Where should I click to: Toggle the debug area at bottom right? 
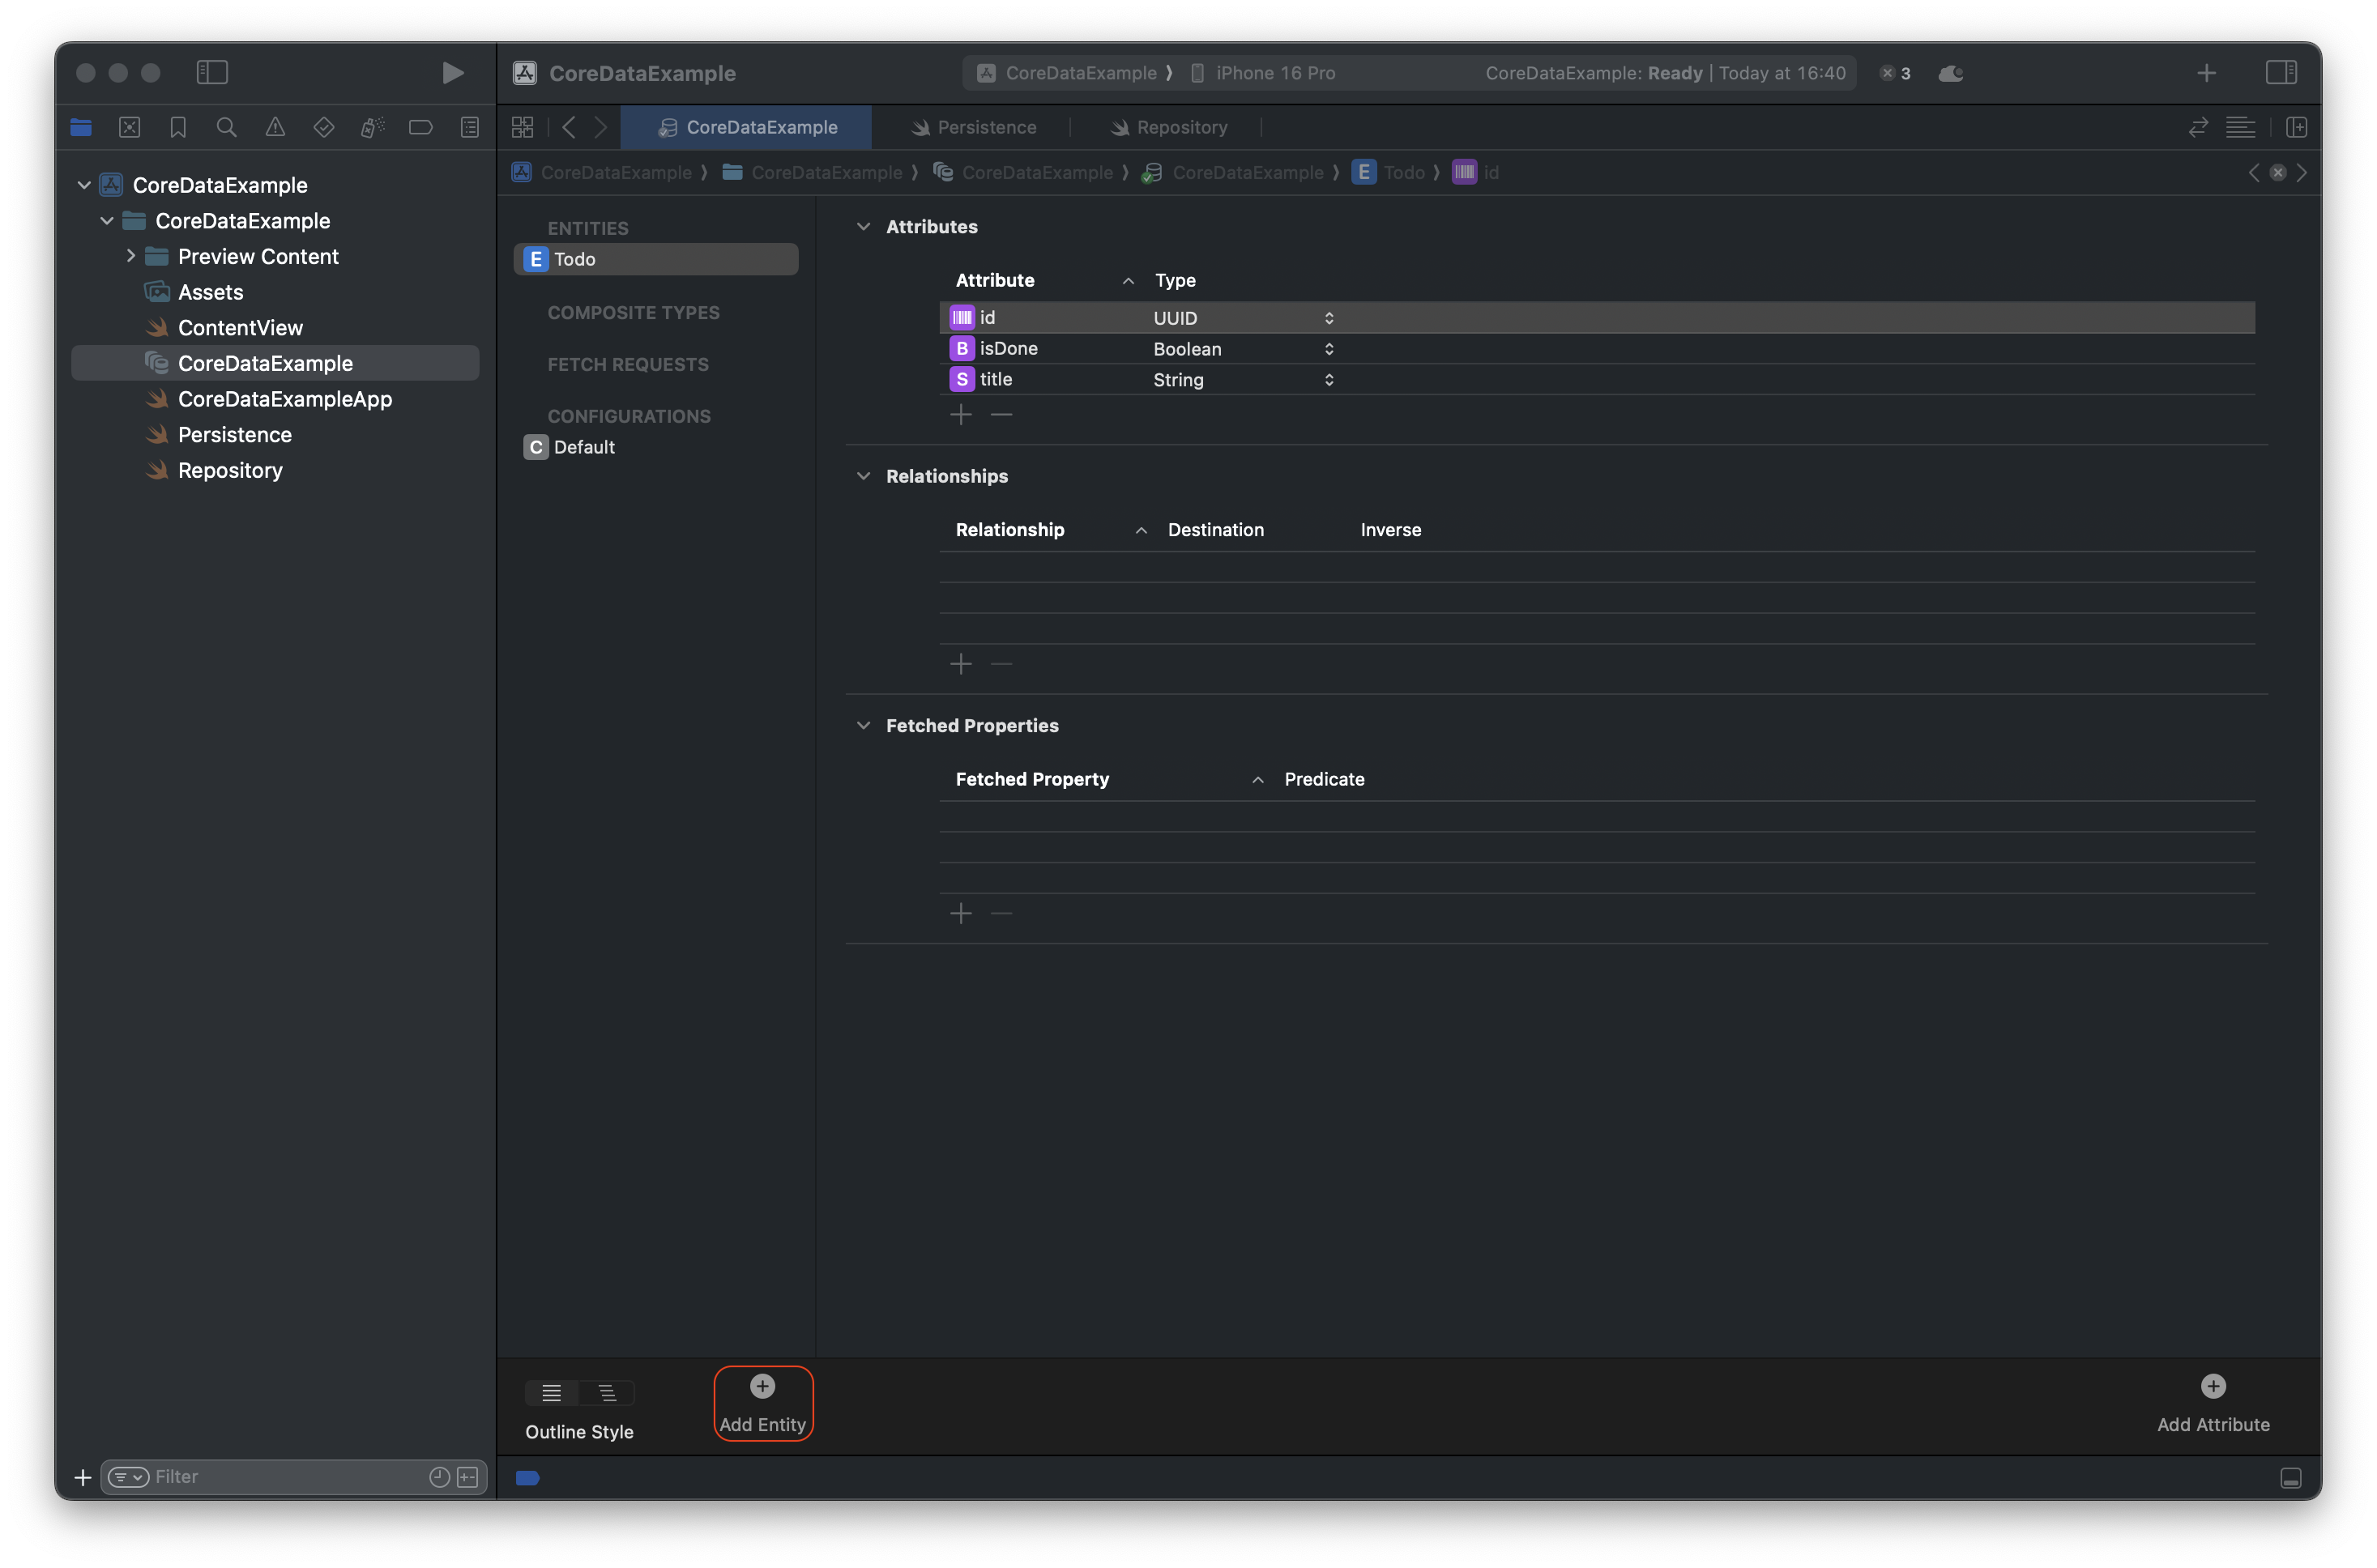pos(2291,1477)
